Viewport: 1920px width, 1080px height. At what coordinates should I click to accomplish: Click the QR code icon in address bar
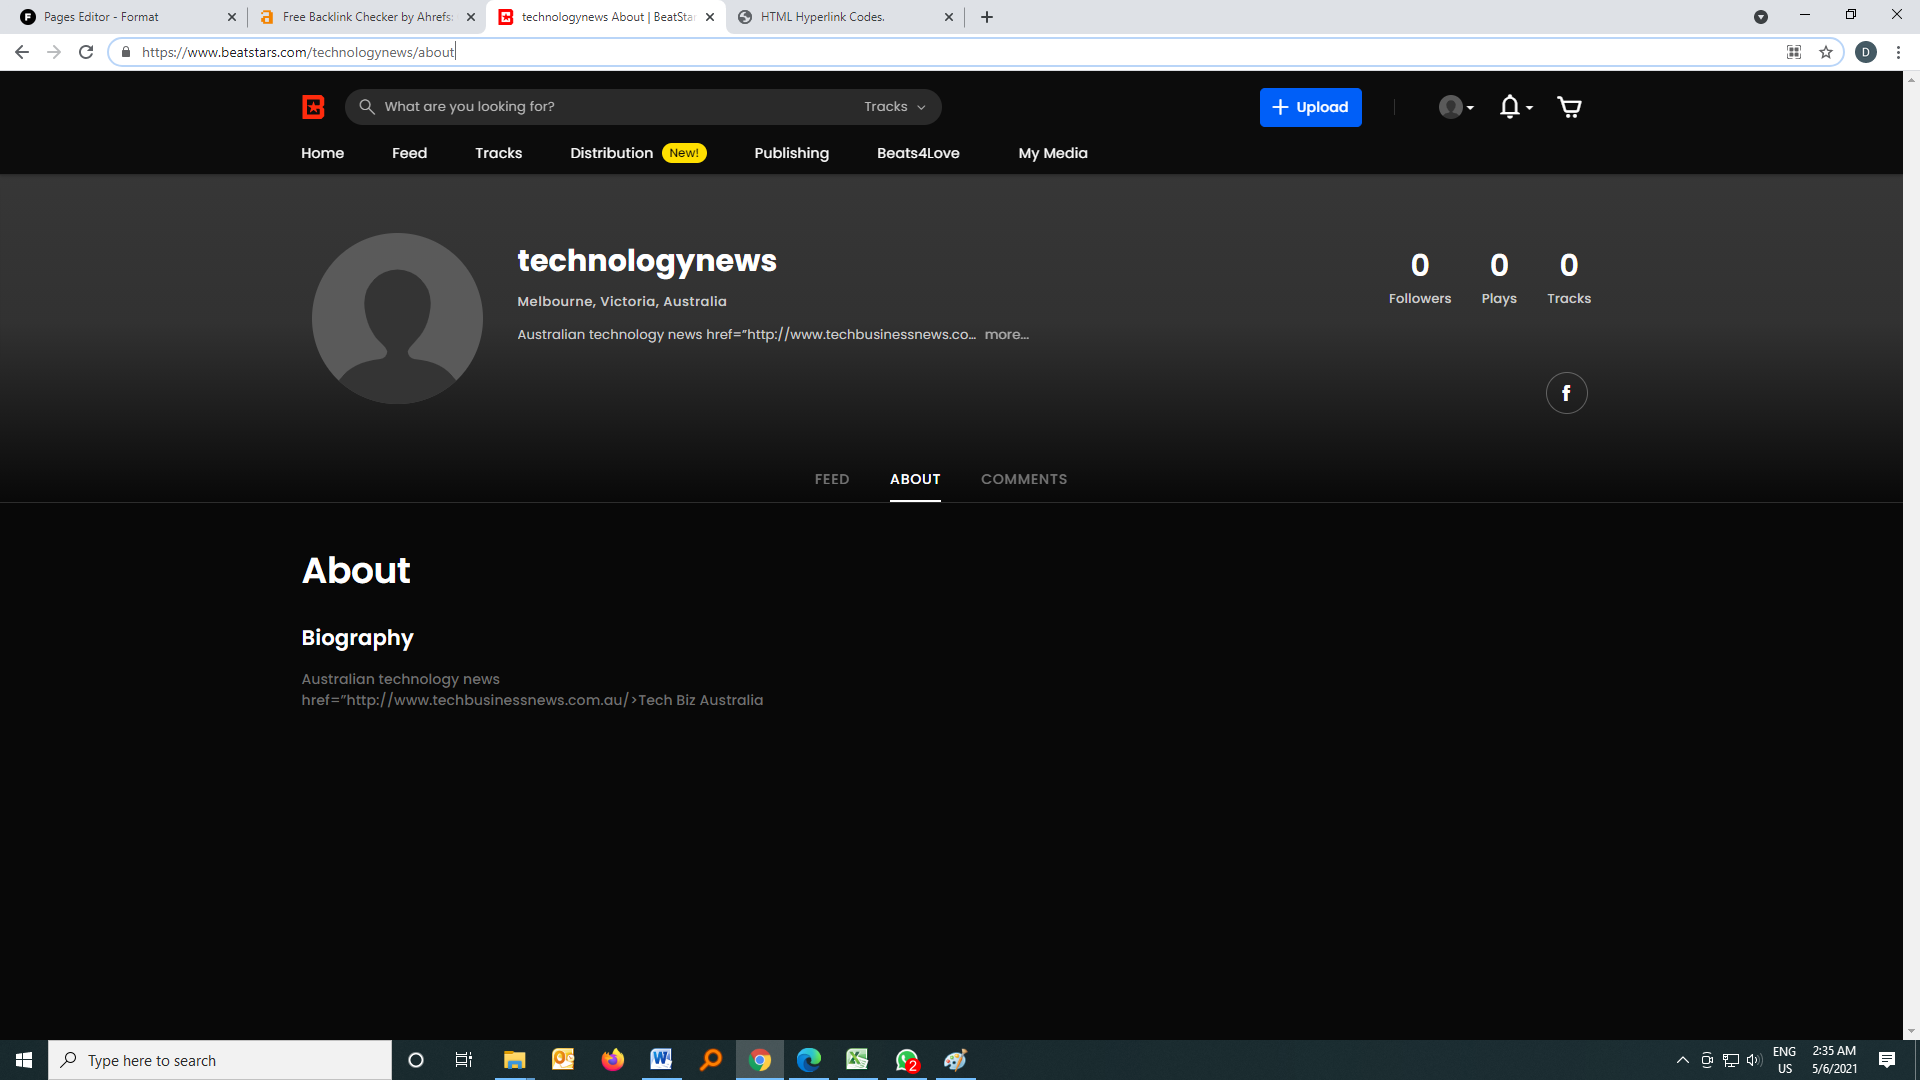(1794, 52)
